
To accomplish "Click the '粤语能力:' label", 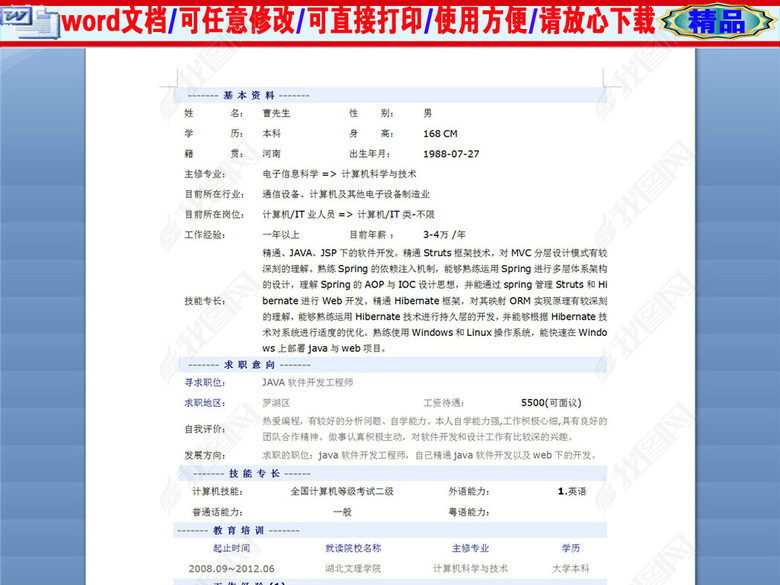I will (469, 512).
